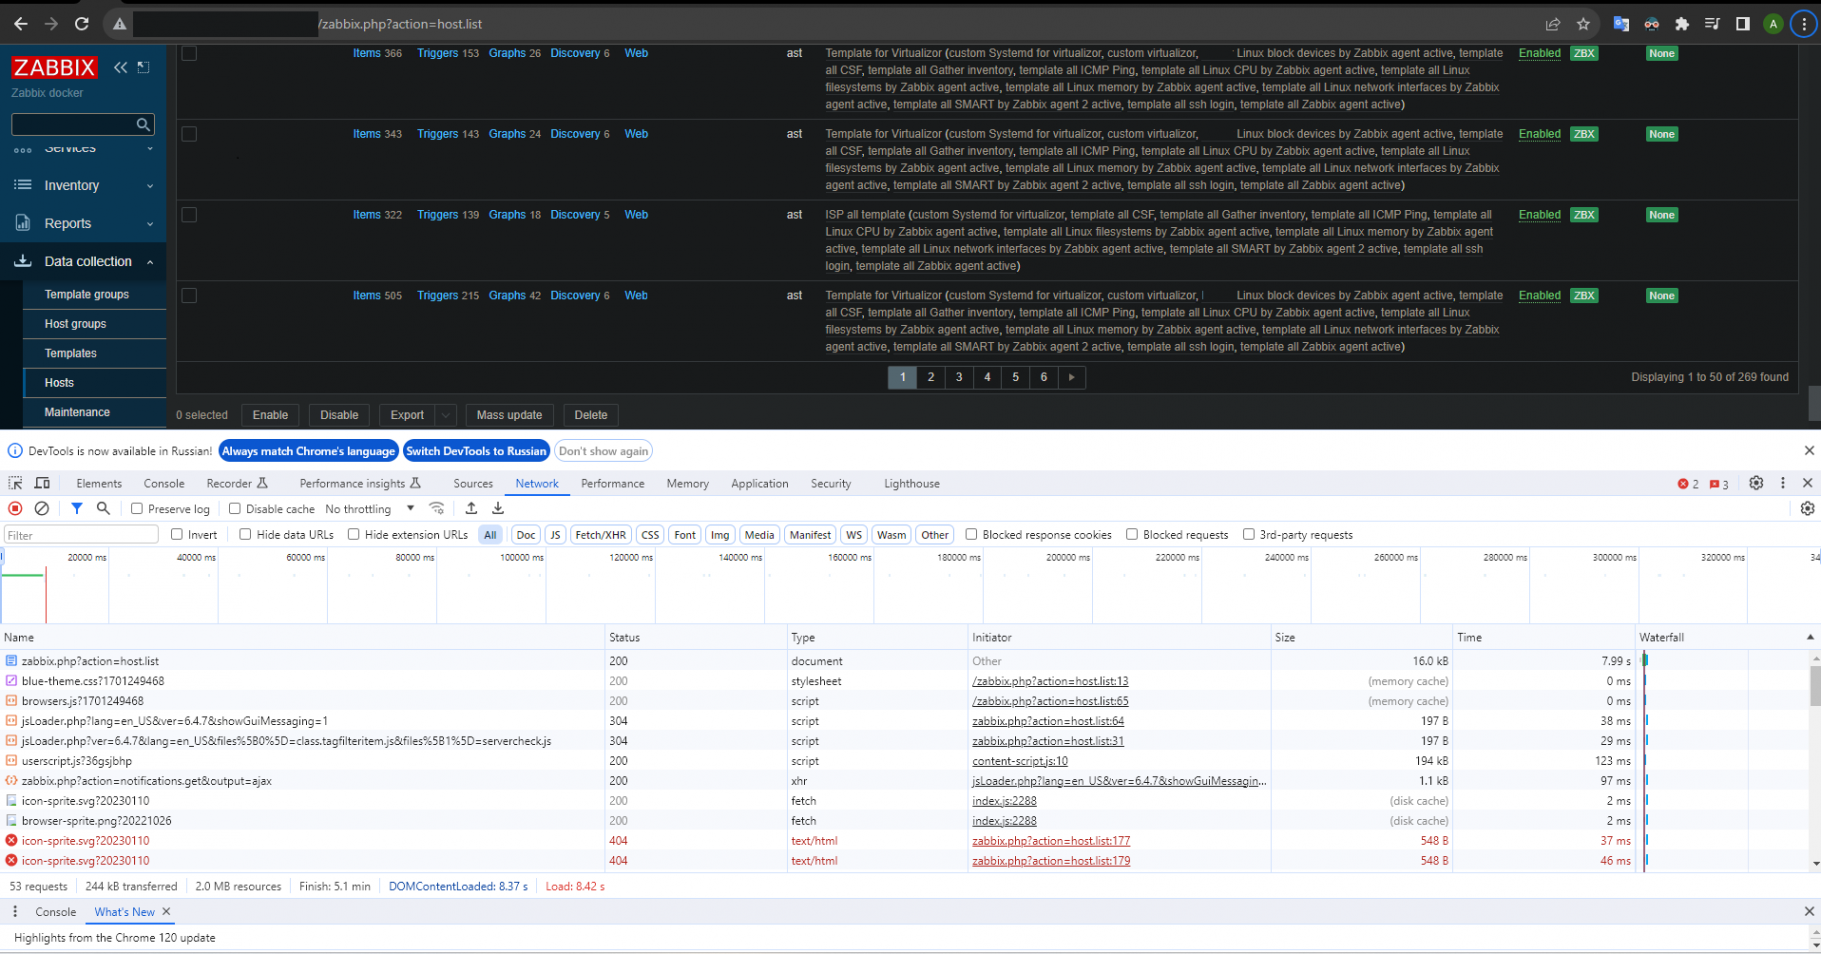Click the DevTools record network log button
Viewport: 1821px width, 954px height.
tap(15, 509)
